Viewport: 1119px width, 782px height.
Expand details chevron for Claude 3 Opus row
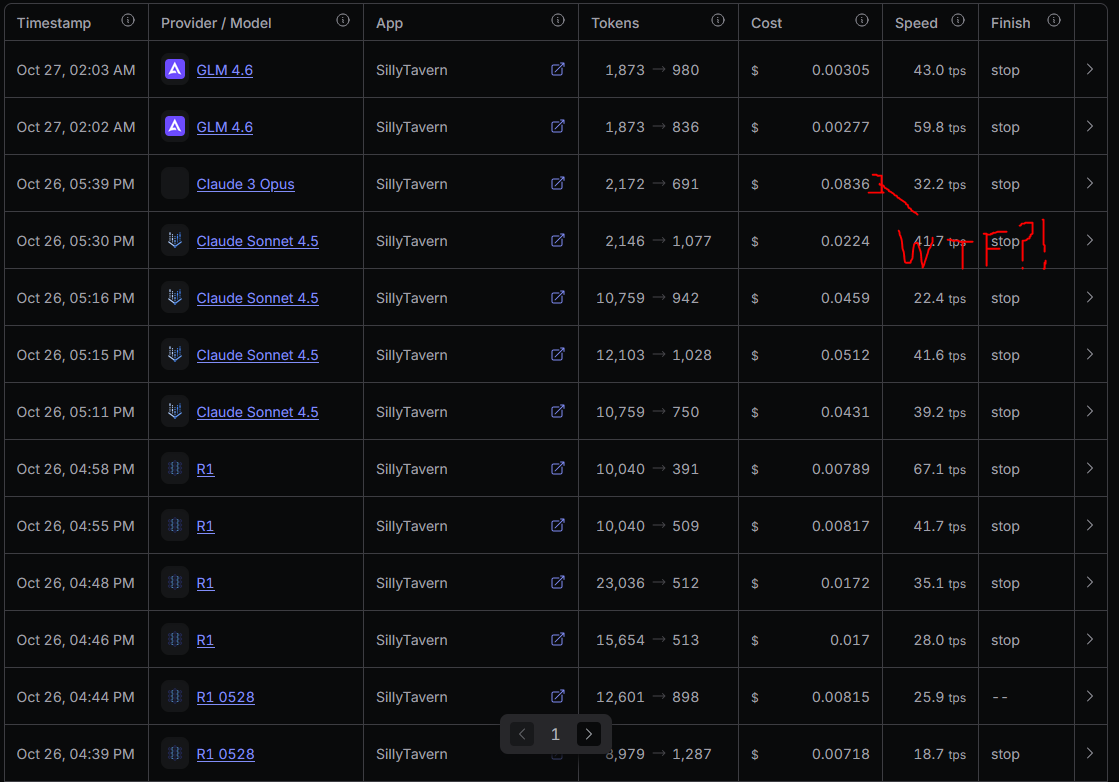(1090, 183)
